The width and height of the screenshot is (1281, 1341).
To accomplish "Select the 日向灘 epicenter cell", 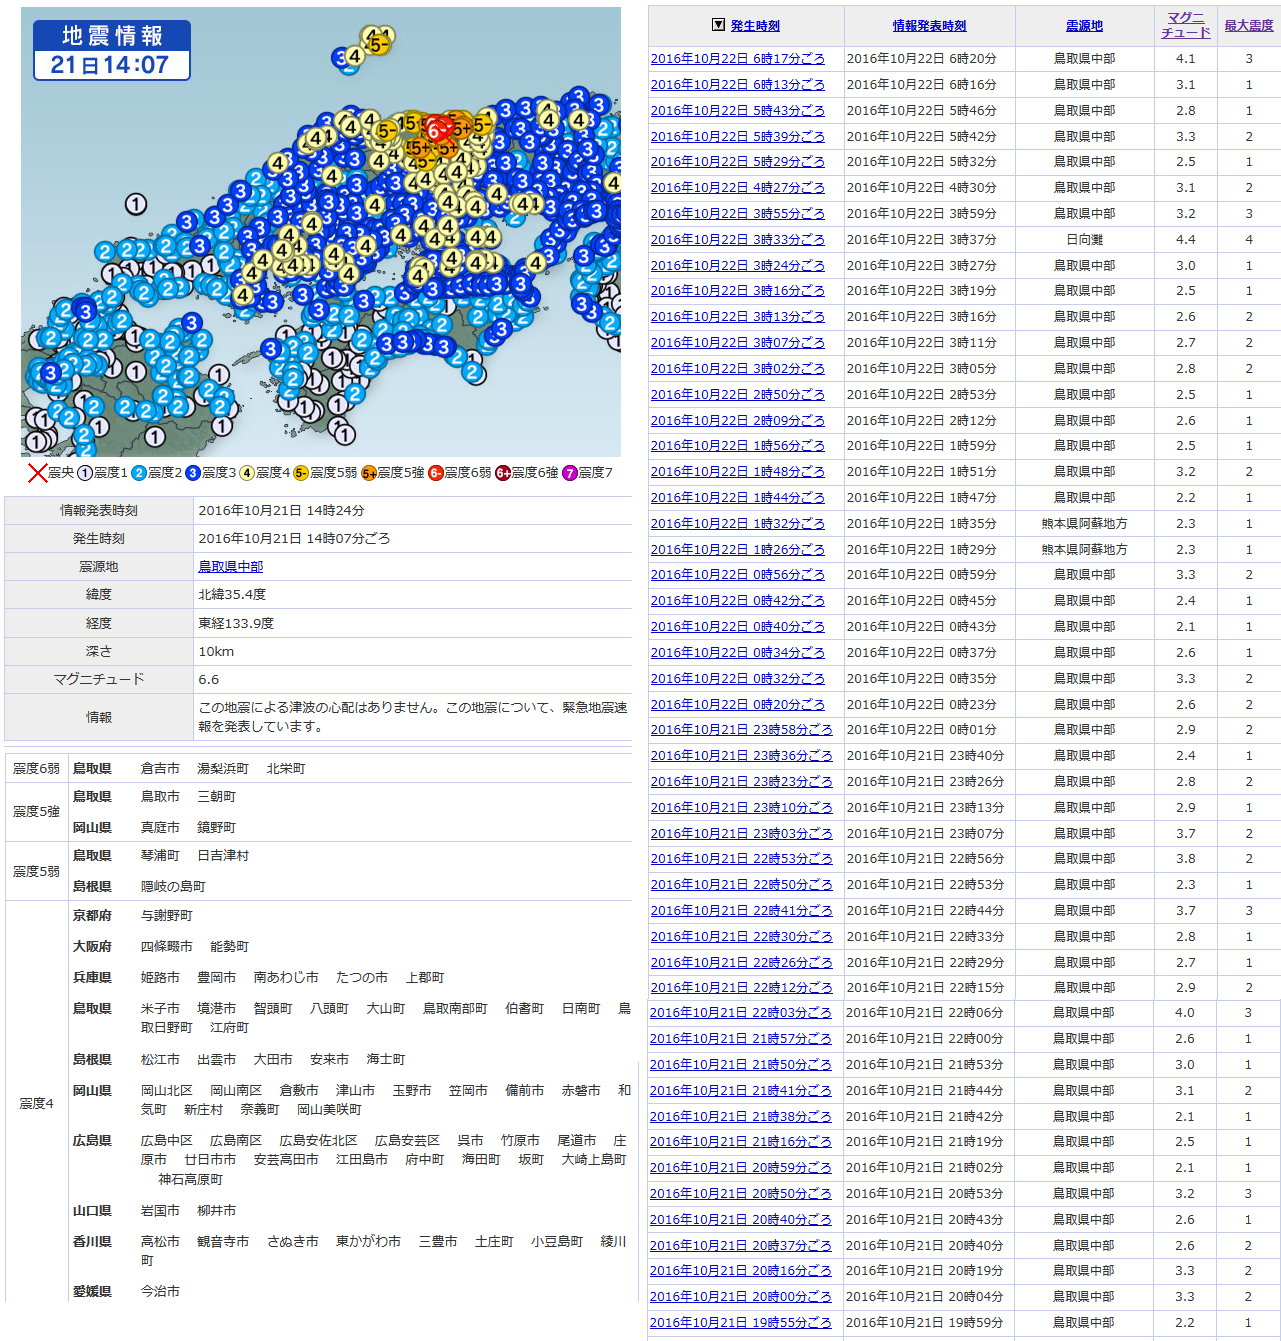I will coord(1084,240).
